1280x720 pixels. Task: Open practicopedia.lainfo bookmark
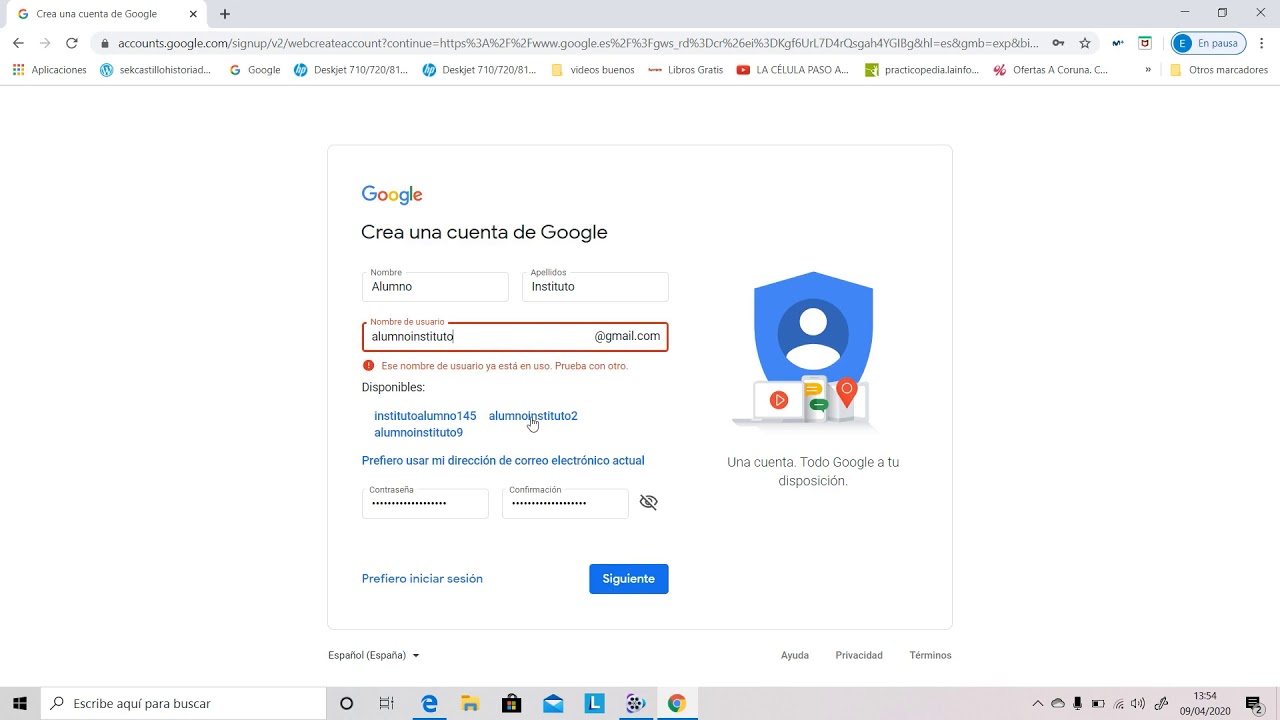pos(923,70)
